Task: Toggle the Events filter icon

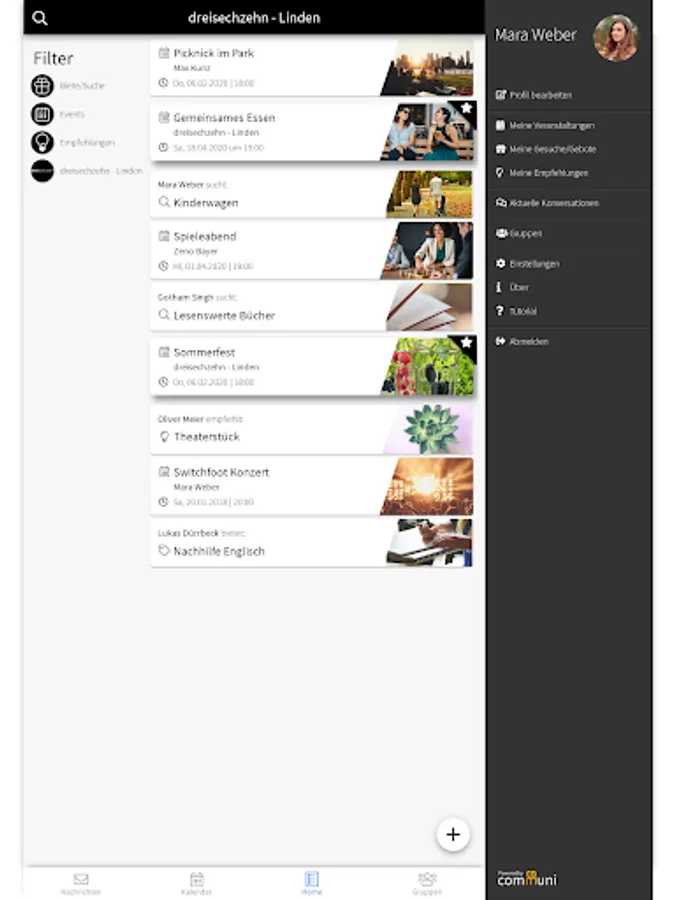Action: [42, 114]
